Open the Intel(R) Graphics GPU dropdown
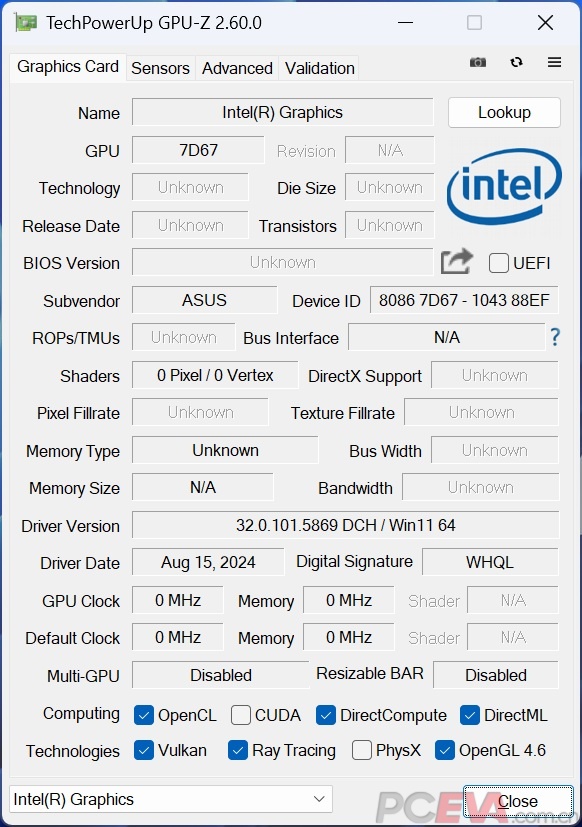The width and height of the screenshot is (582, 827). [x=170, y=799]
